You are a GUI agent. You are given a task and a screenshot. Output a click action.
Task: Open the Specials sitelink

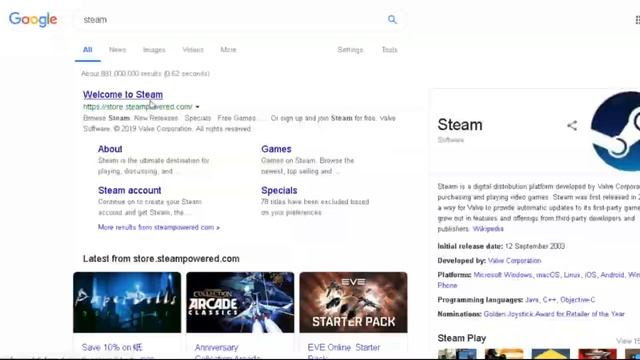pos(279,190)
